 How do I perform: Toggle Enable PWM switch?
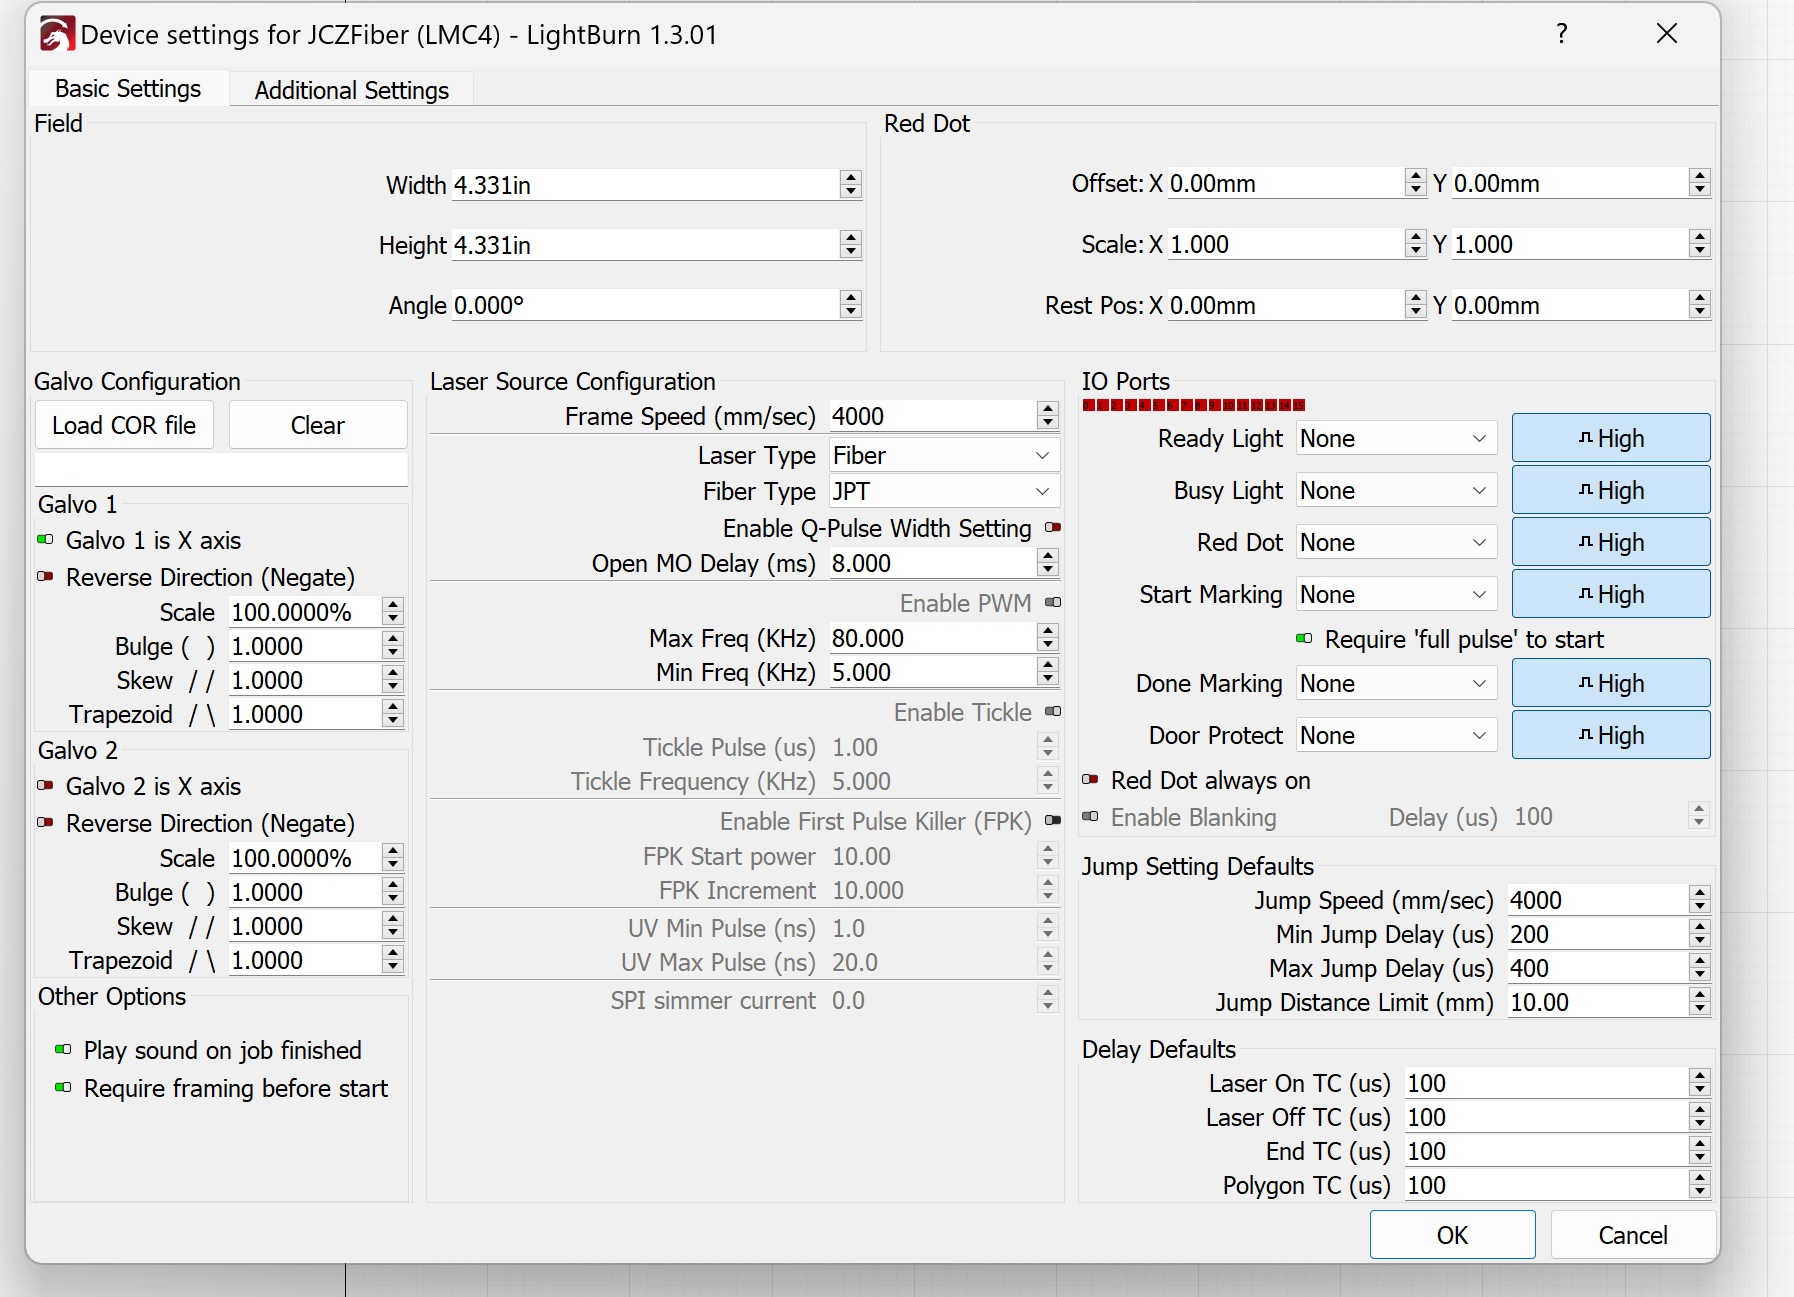point(1052,603)
